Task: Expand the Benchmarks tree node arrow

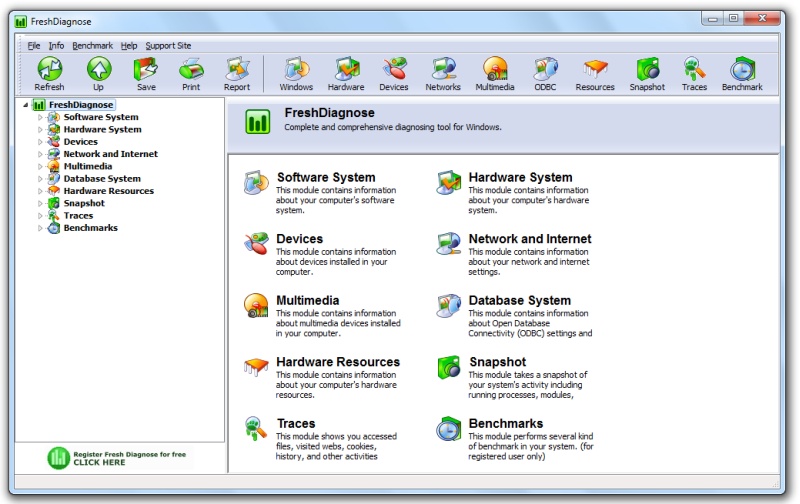Action: click(40, 228)
